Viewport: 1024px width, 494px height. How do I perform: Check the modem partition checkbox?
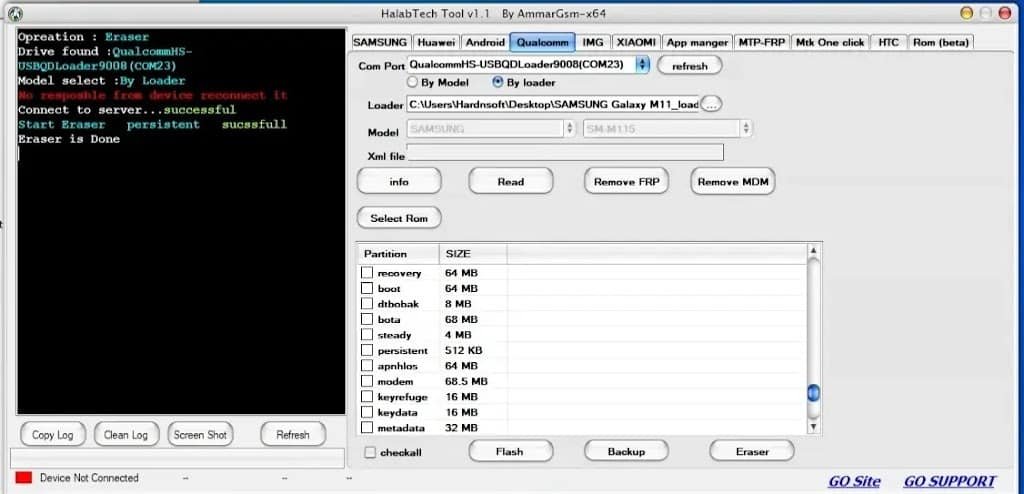(x=367, y=381)
